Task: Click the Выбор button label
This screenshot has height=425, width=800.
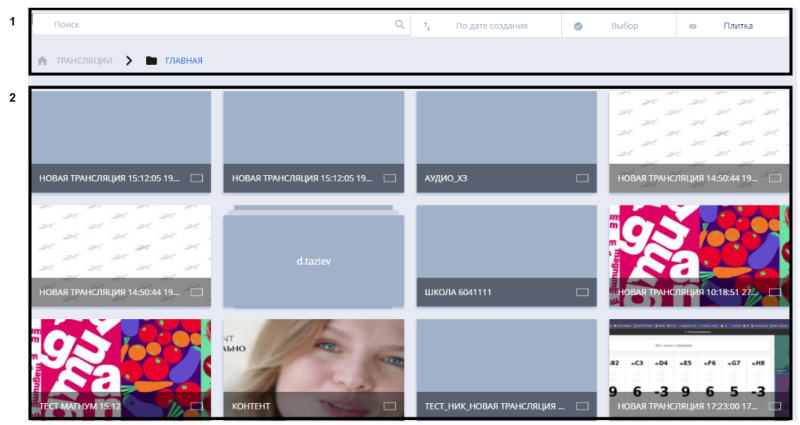Action: click(624, 26)
